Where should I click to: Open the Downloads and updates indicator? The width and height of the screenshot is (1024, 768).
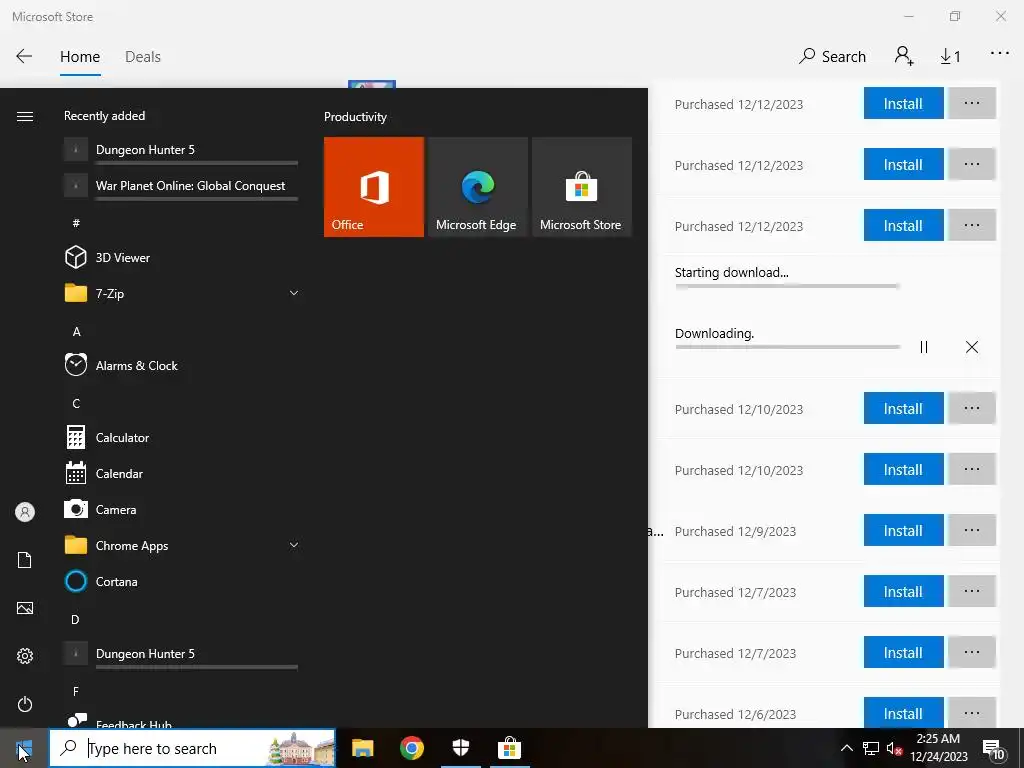[950, 57]
